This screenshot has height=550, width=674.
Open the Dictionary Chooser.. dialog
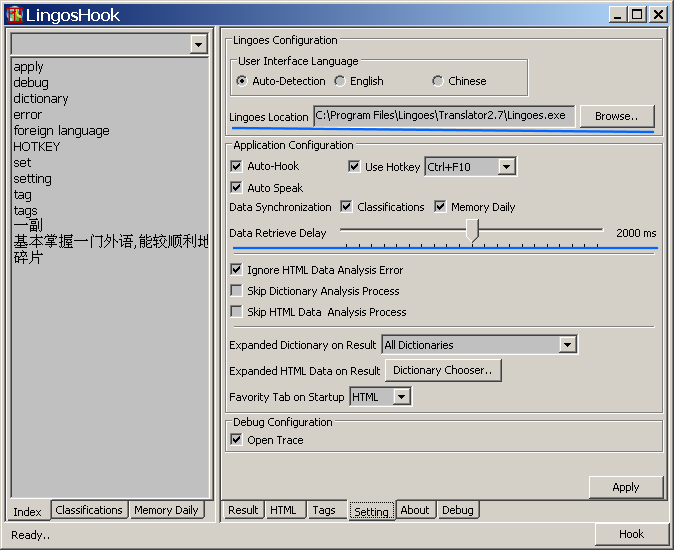tap(443, 370)
